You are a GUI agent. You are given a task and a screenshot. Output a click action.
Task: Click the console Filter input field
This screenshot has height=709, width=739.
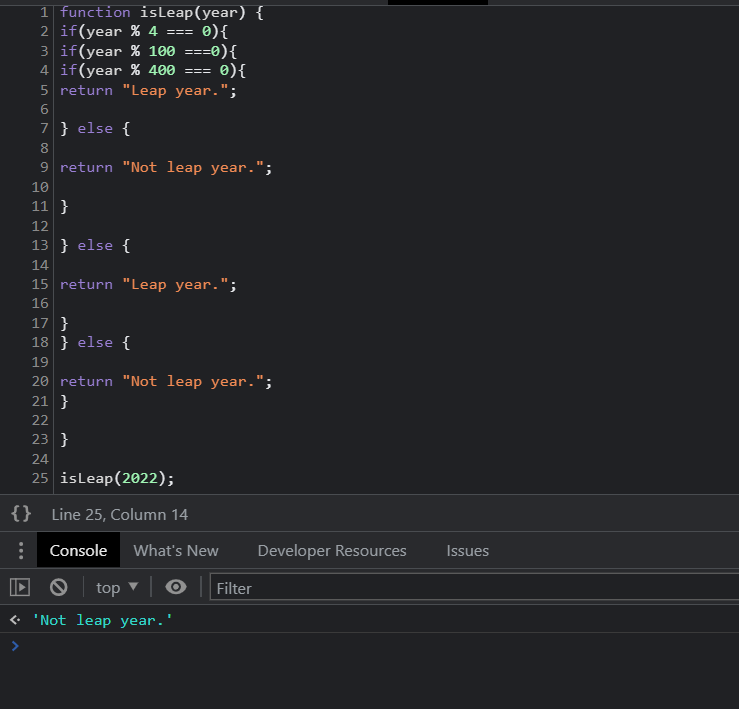coord(474,588)
